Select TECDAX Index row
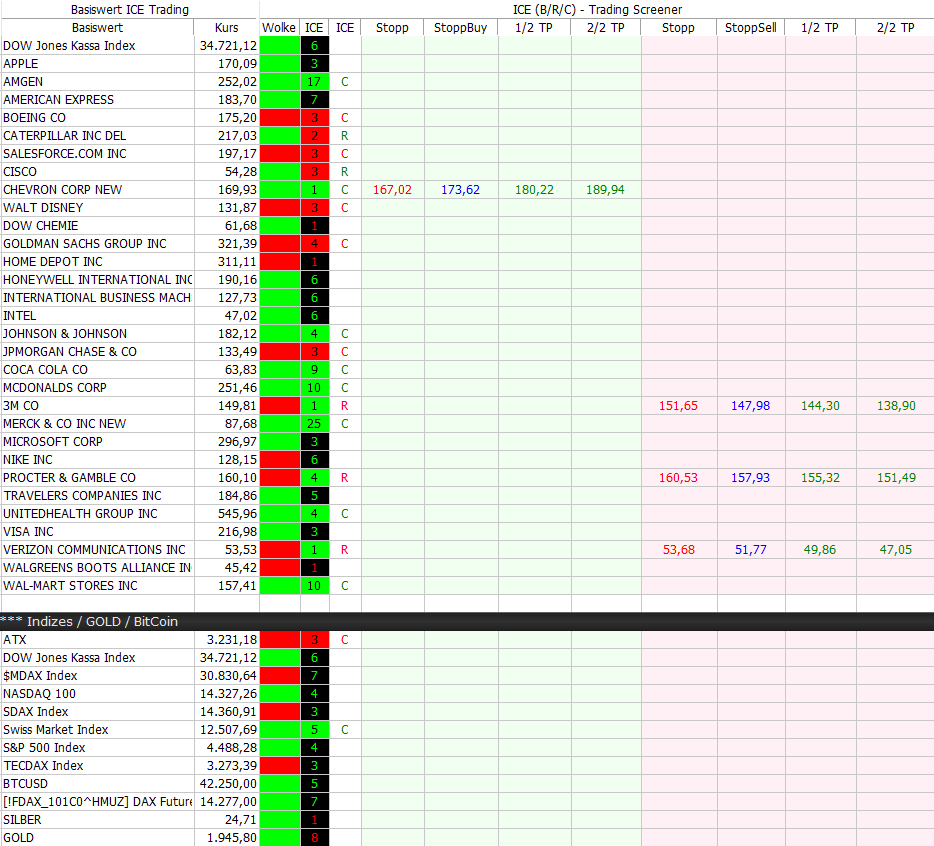Viewport: 934px width, 846px height. (x=43, y=766)
